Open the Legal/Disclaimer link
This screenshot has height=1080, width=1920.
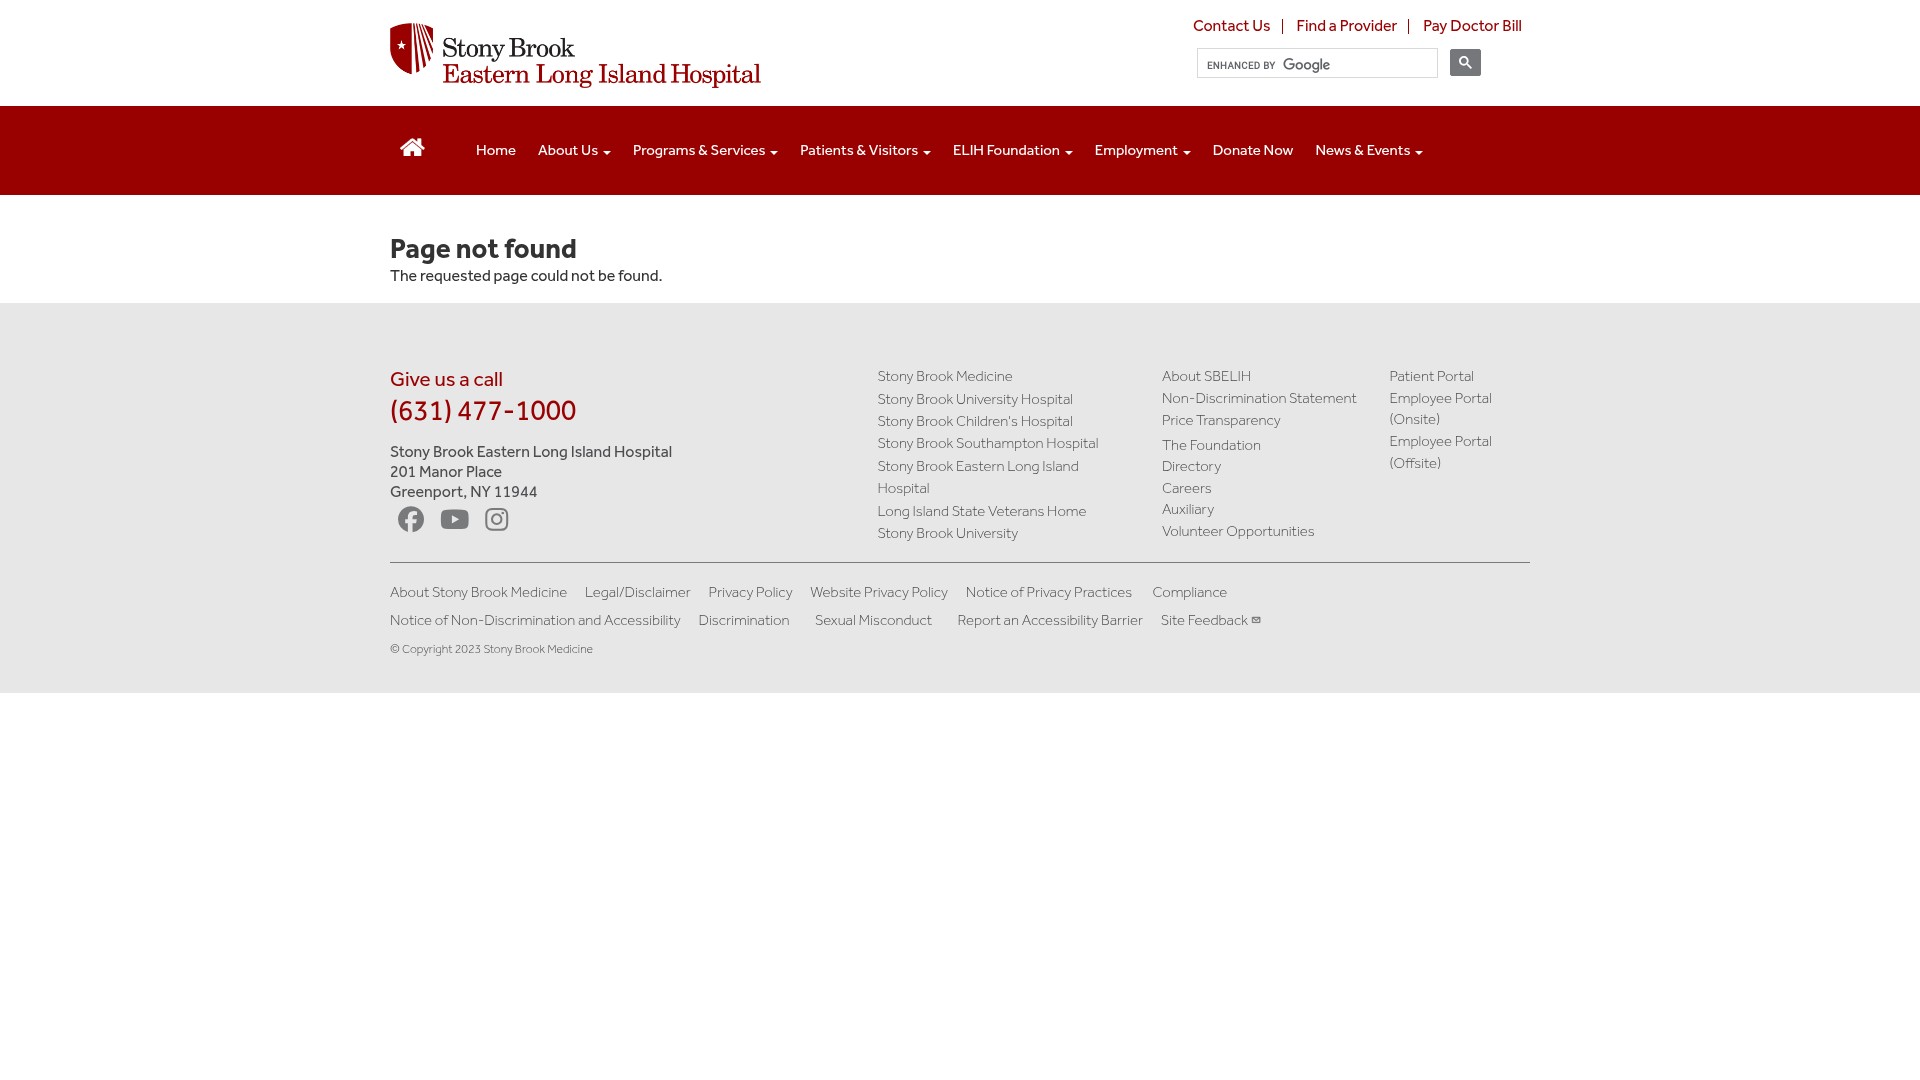tap(638, 592)
